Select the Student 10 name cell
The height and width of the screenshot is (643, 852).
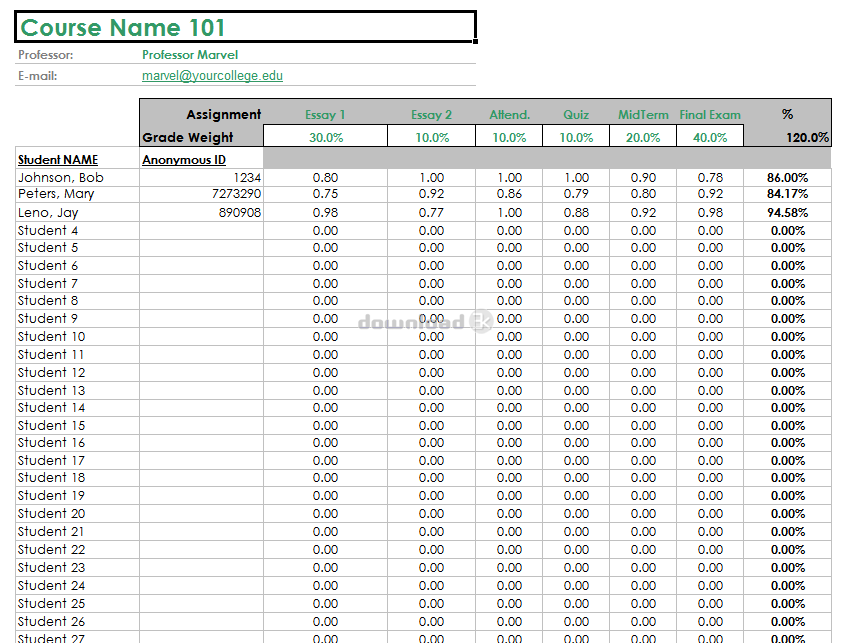(77, 336)
